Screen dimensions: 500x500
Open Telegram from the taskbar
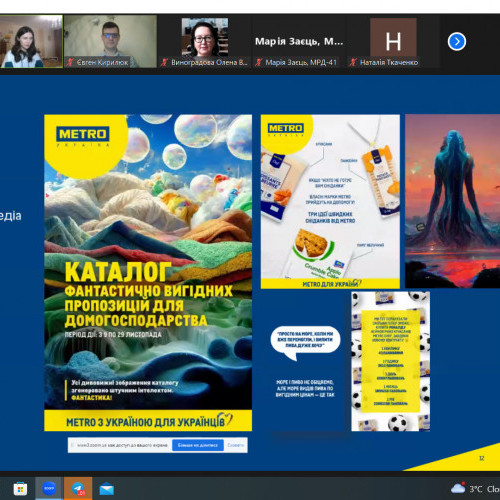[x=78, y=489]
